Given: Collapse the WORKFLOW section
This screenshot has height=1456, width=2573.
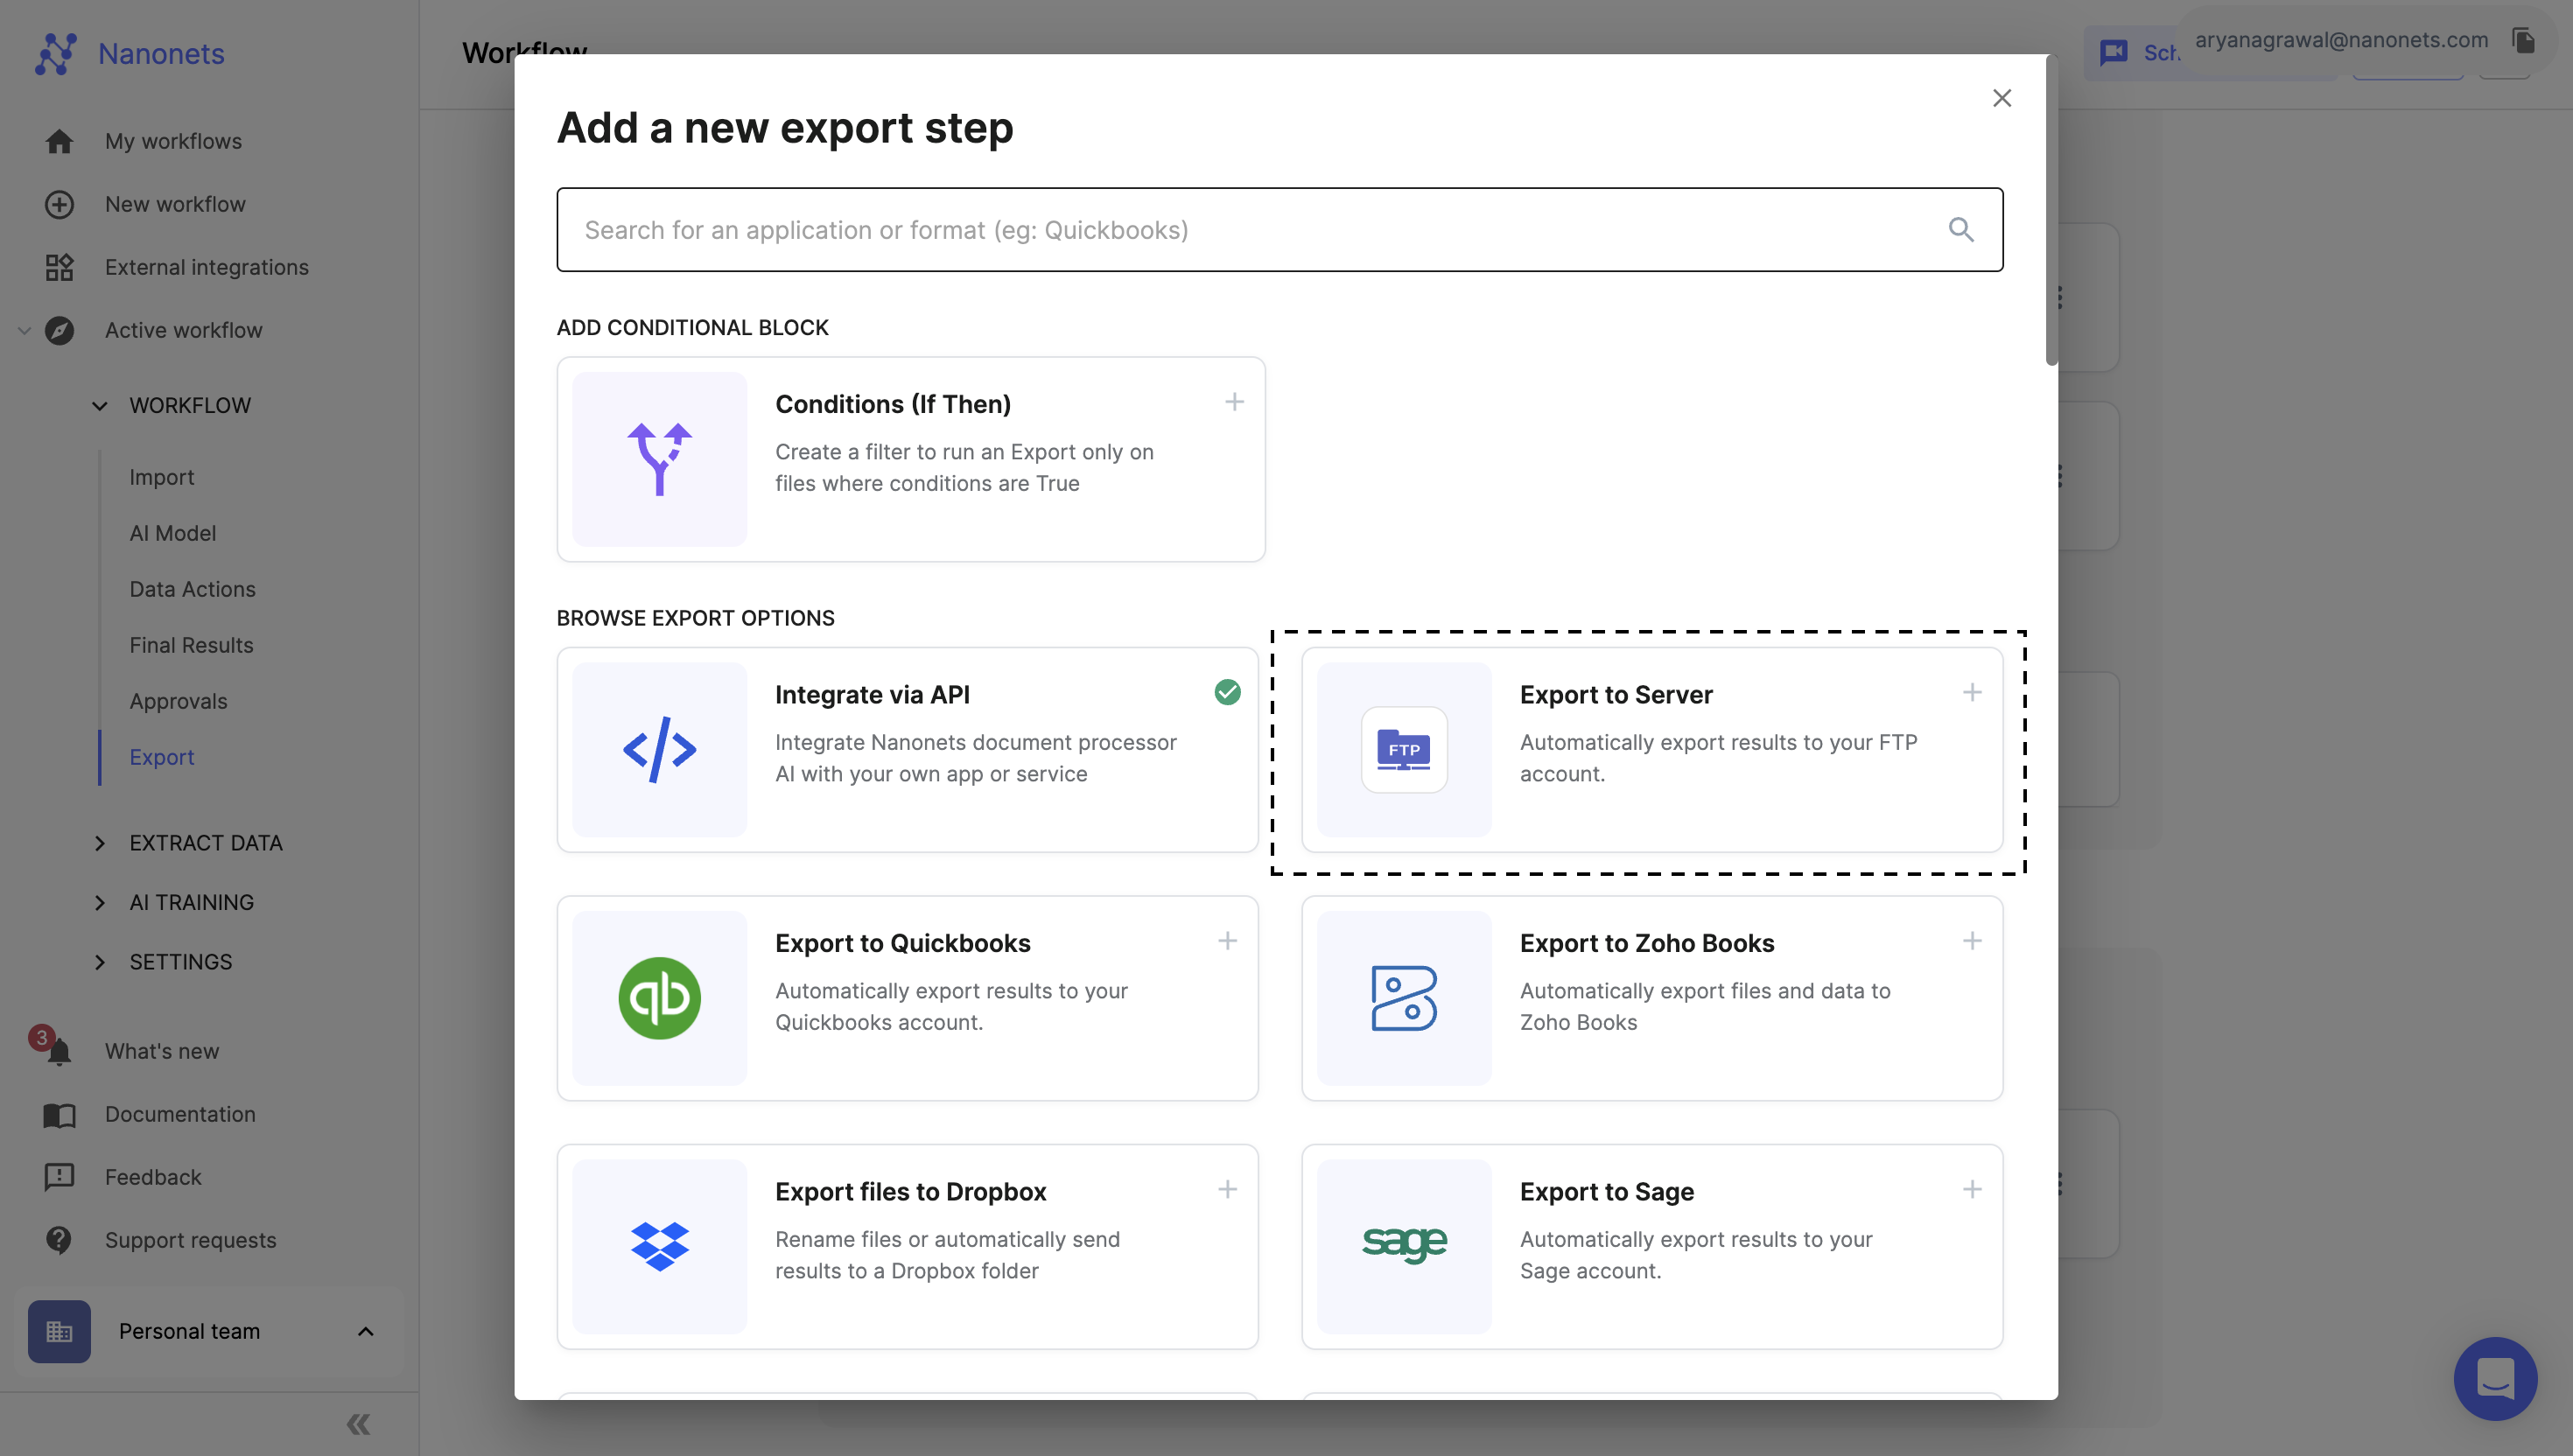Looking at the screenshot, I should point(100,406).
